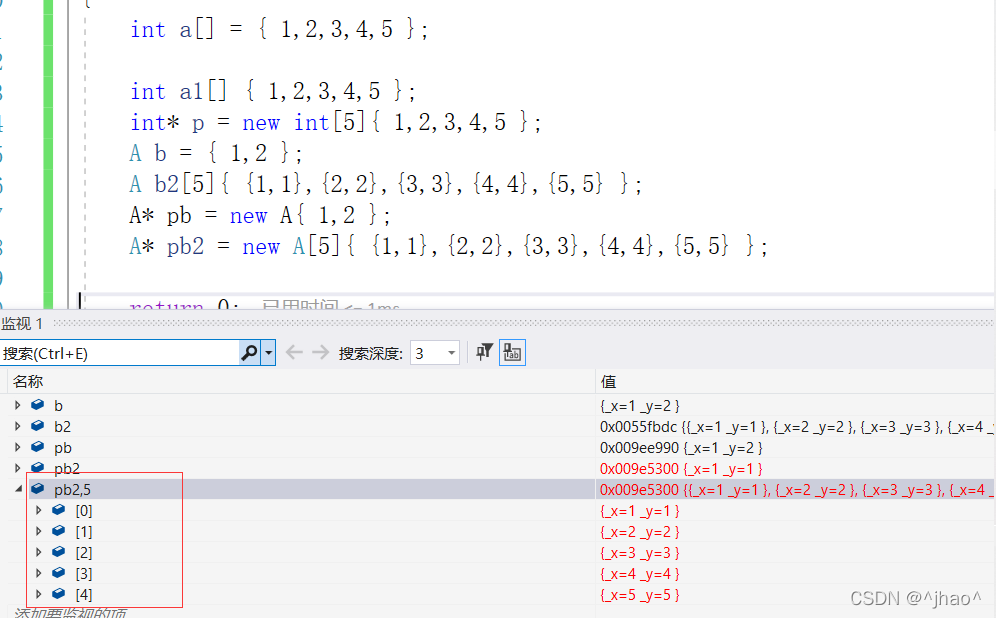The image size is (996, 618).
Task: Click the 值 column header
Action: (x=608, y=381)
